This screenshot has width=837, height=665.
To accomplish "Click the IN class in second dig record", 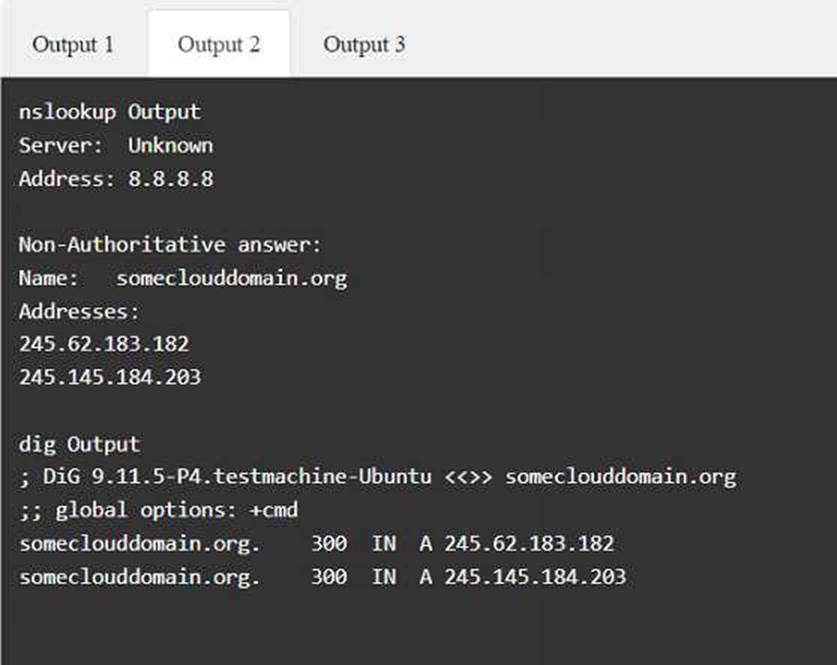I will [x=384, y=577].
